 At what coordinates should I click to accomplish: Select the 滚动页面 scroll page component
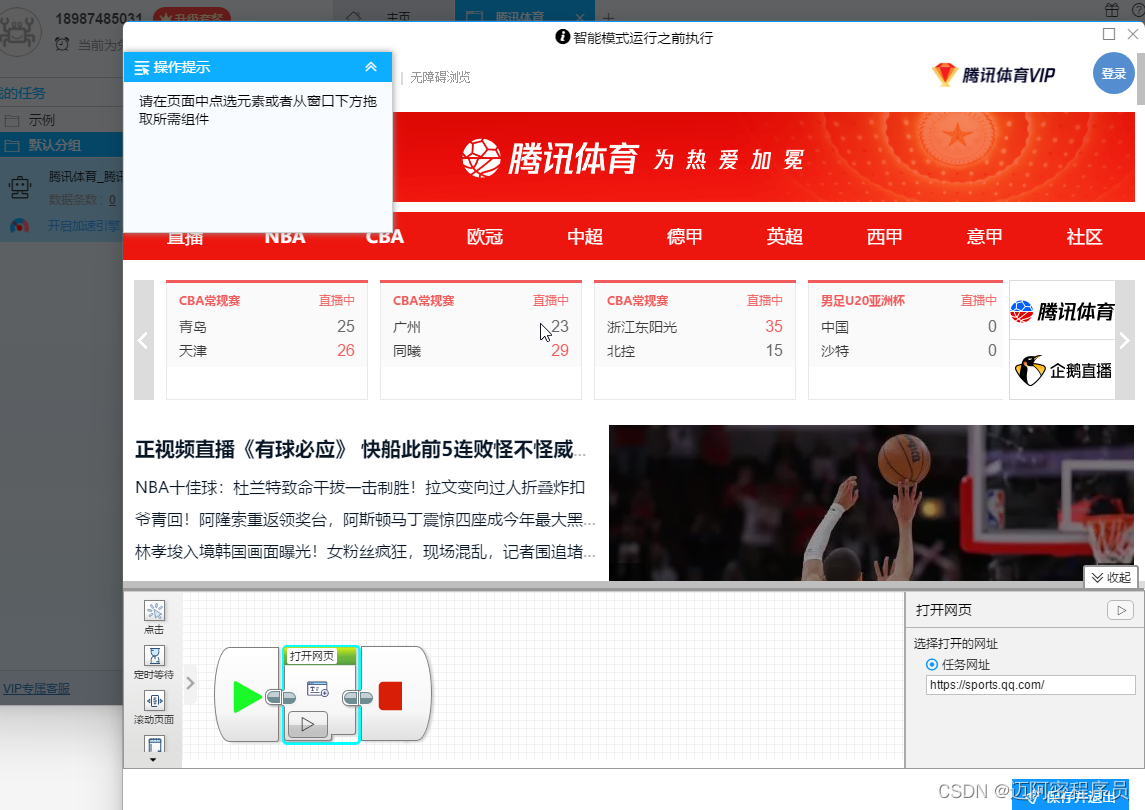click(154, 700)
